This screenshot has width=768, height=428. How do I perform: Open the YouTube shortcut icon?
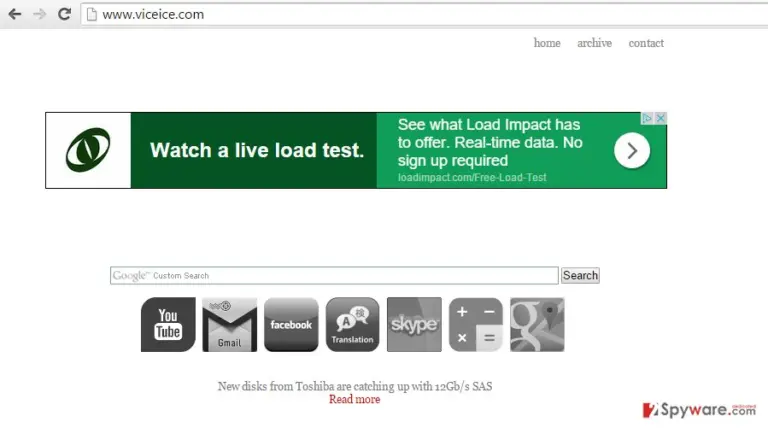tap(168, 324)
